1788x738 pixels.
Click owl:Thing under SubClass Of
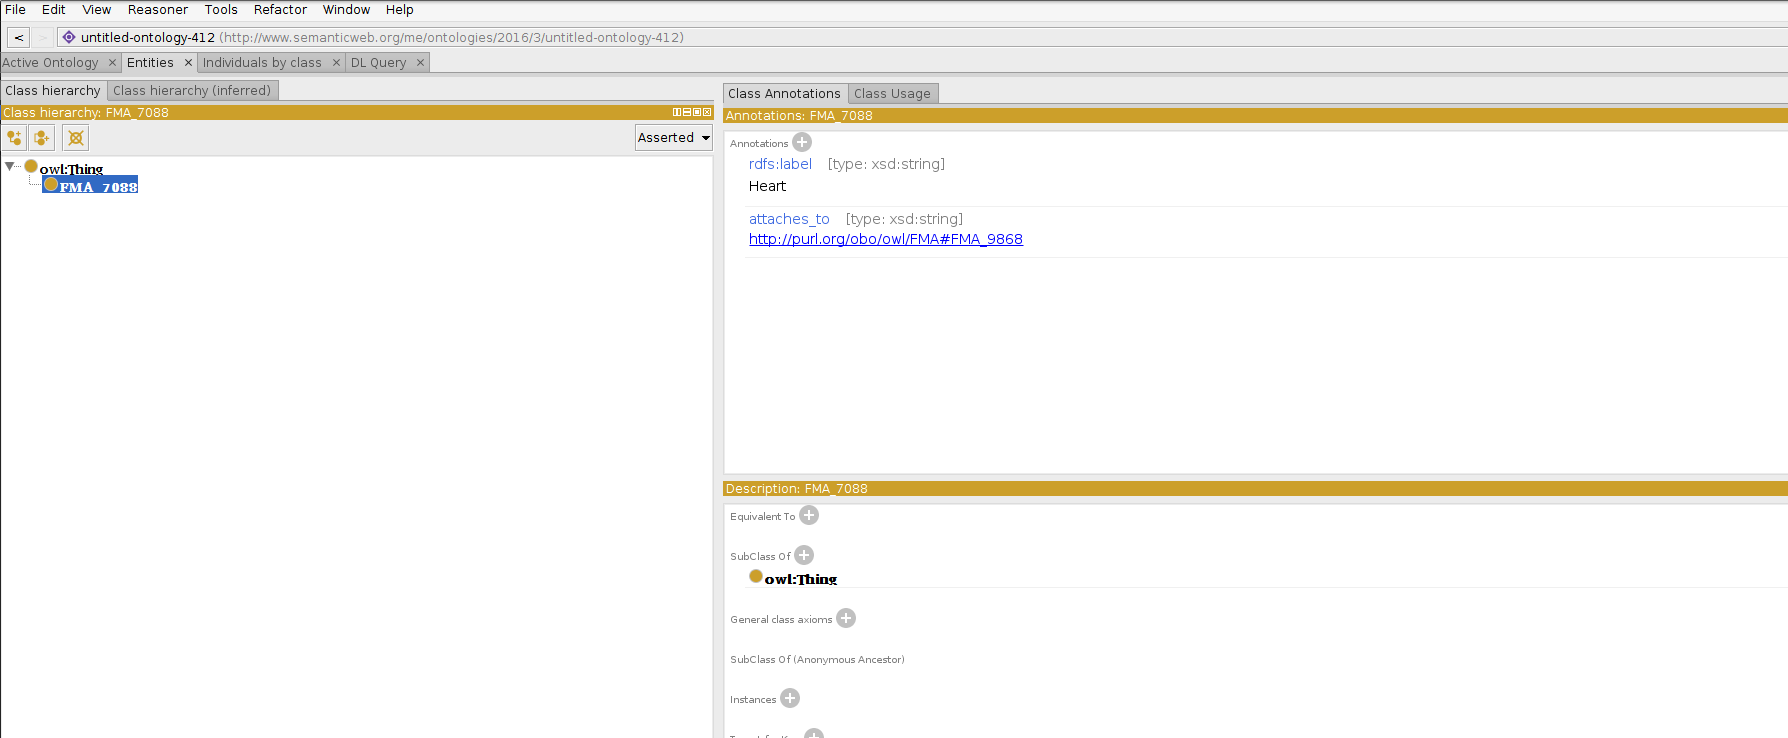[x=800, y=579]
